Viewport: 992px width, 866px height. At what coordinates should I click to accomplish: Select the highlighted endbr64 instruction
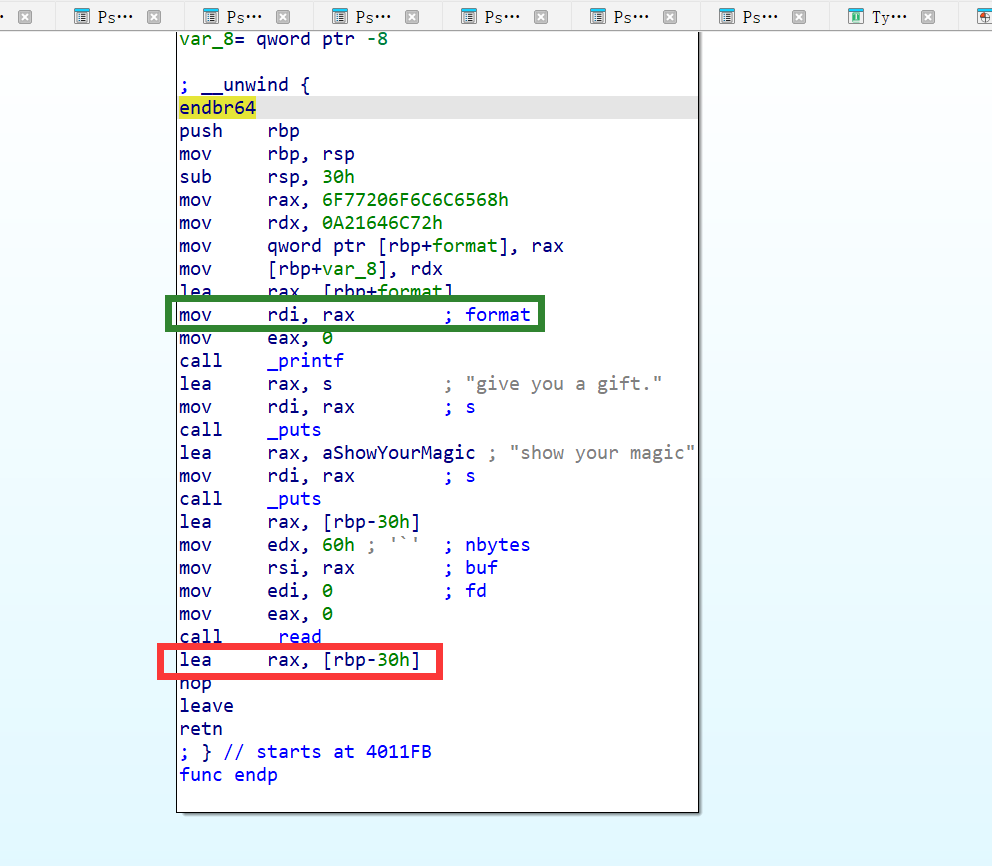(217, 108)
